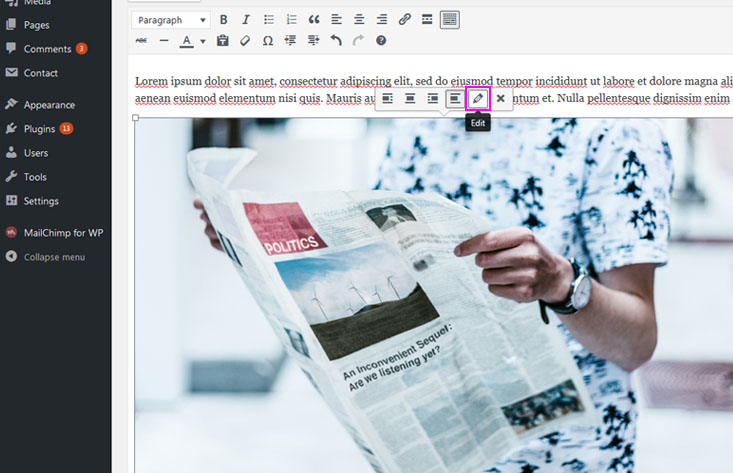Click the image top-left resize handle

pos(136,118)
